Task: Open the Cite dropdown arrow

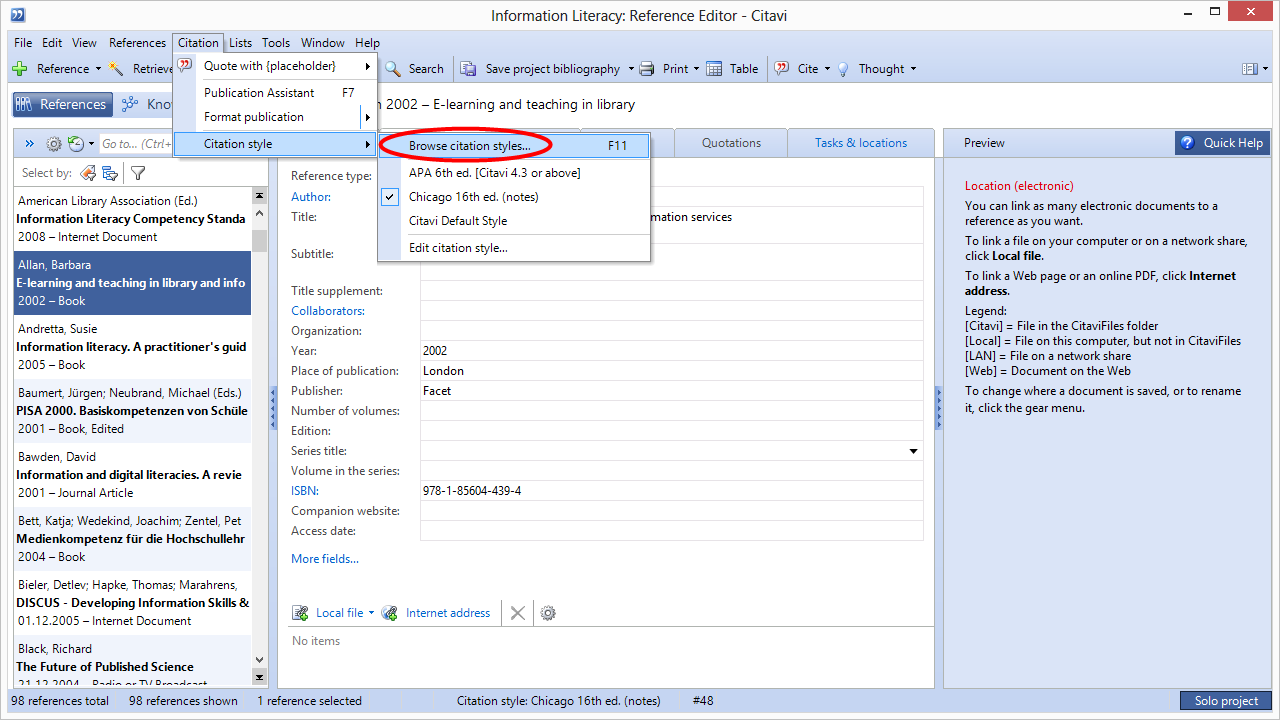Action: [828, 69]
